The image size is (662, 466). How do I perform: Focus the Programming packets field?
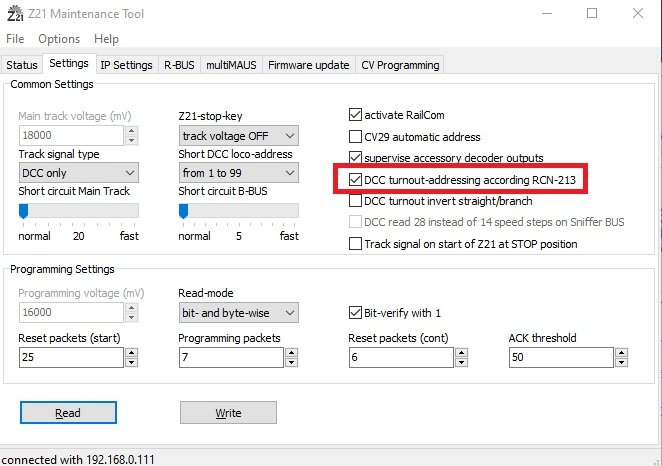coord(231,358)
